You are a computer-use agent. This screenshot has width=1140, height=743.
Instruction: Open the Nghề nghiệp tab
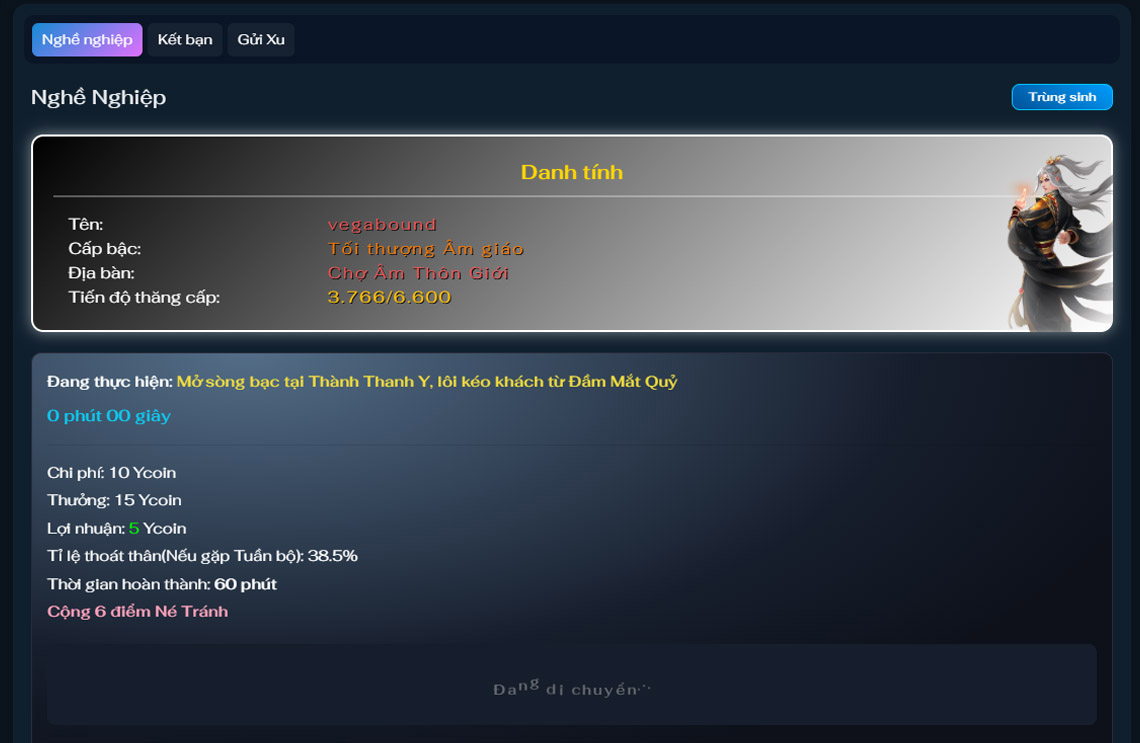coord(87,39)
